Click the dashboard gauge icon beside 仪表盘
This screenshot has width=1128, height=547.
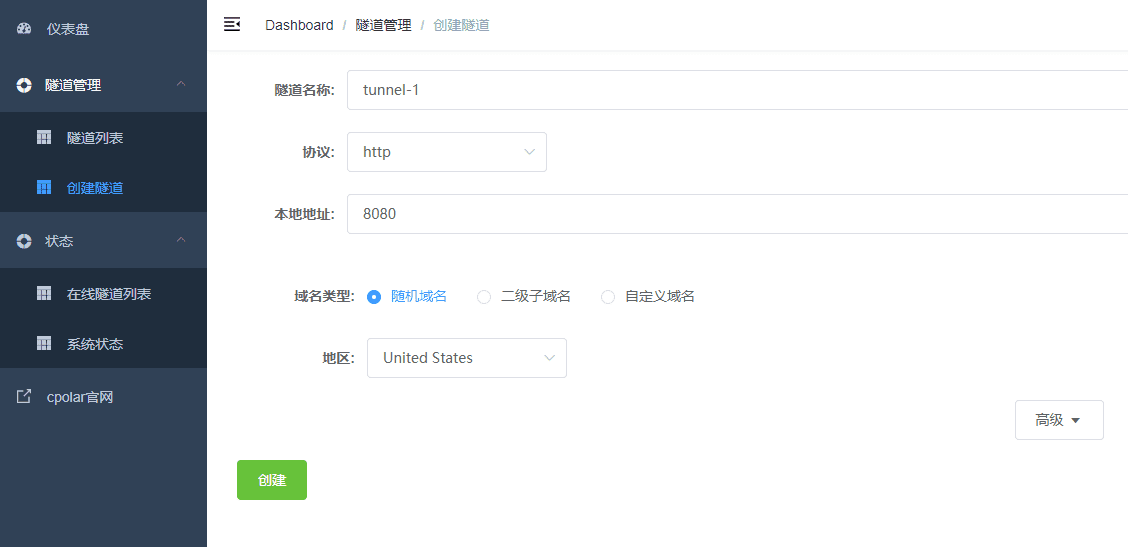24,30
